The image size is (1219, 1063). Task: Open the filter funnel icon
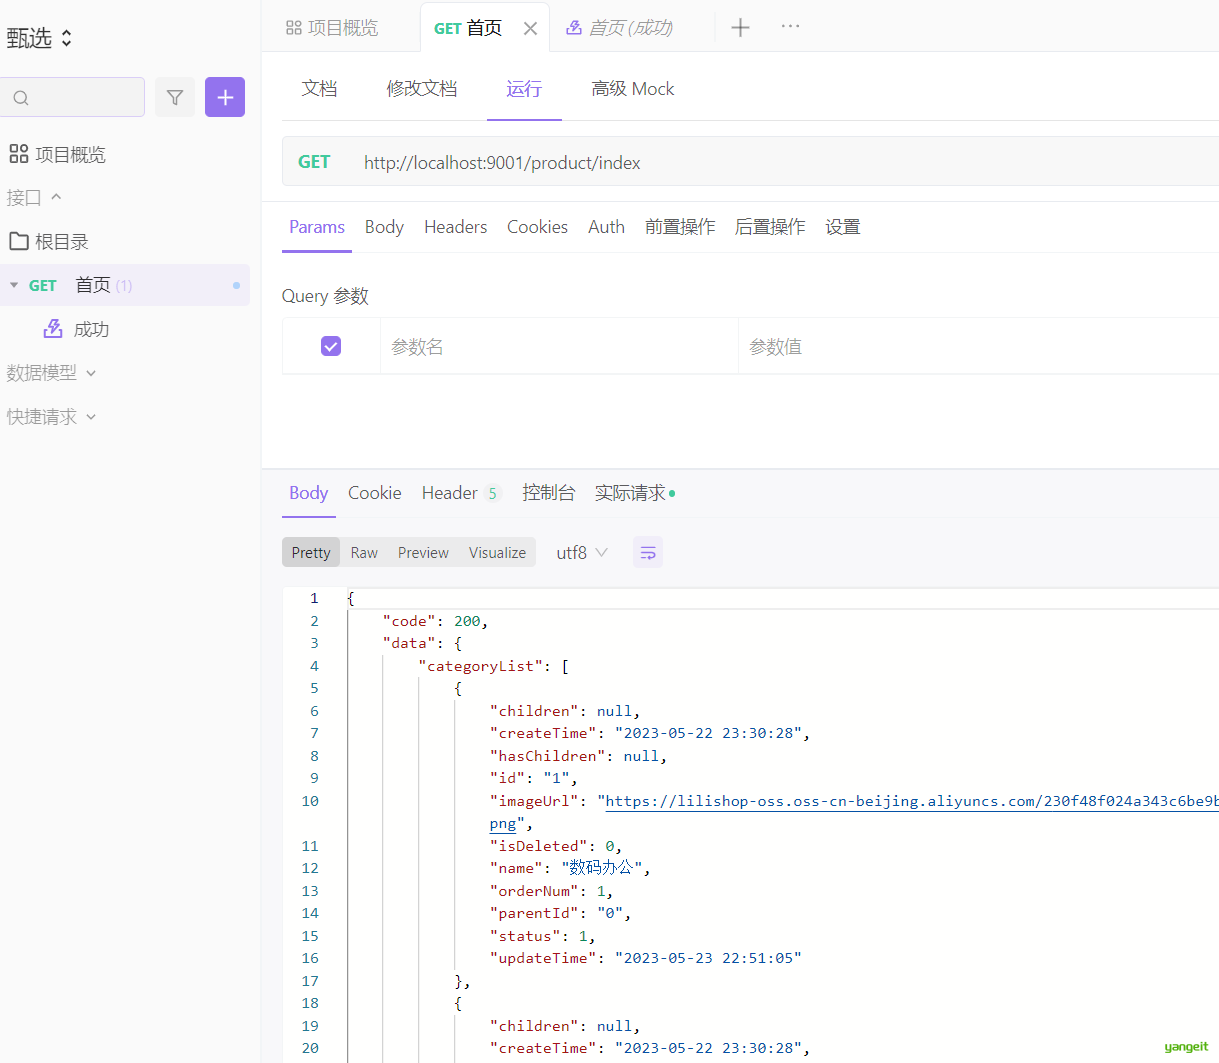point(175,97)
